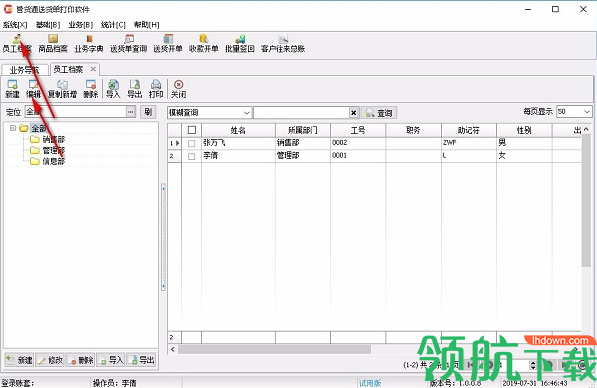Click the 试用版 trial link in status bar
597x388 pixels.
click(x=370, y=383)
